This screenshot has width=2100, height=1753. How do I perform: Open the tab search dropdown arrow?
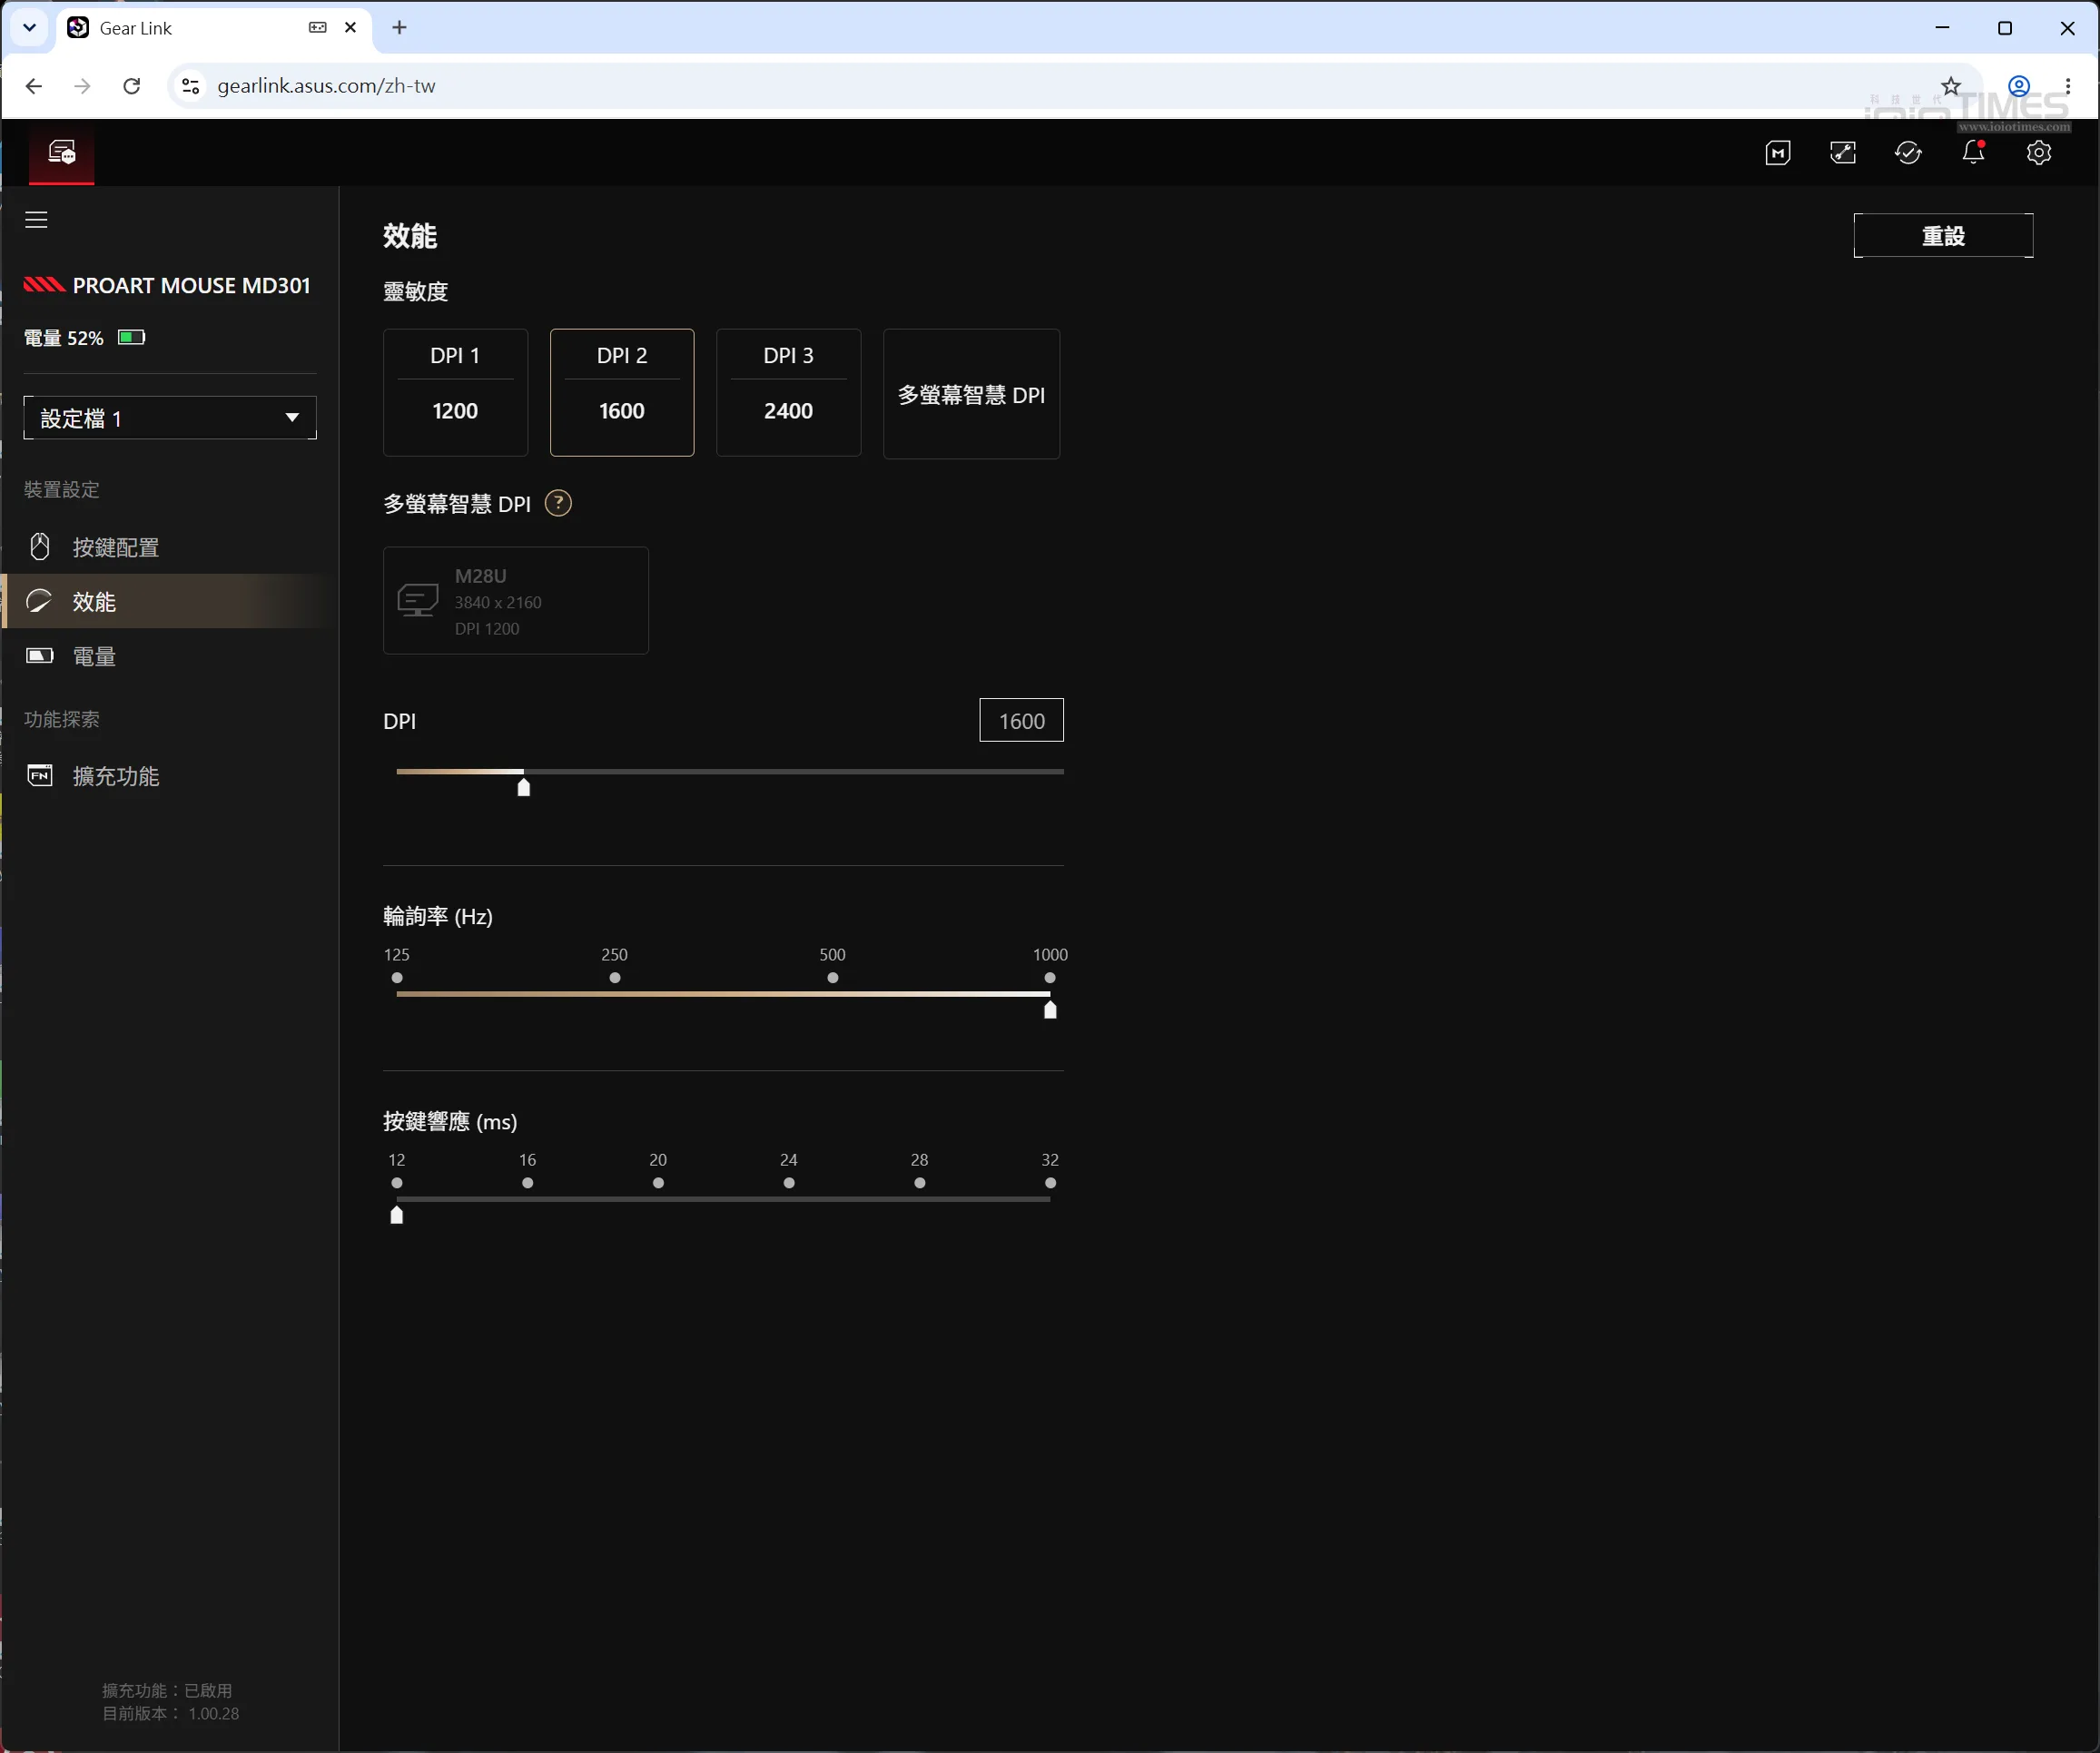[x=30, y=28]
